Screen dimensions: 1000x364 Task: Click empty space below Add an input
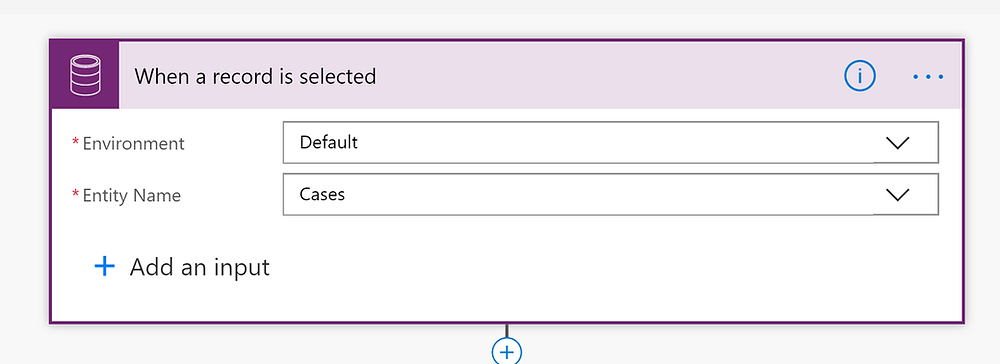tap(507, 301)
